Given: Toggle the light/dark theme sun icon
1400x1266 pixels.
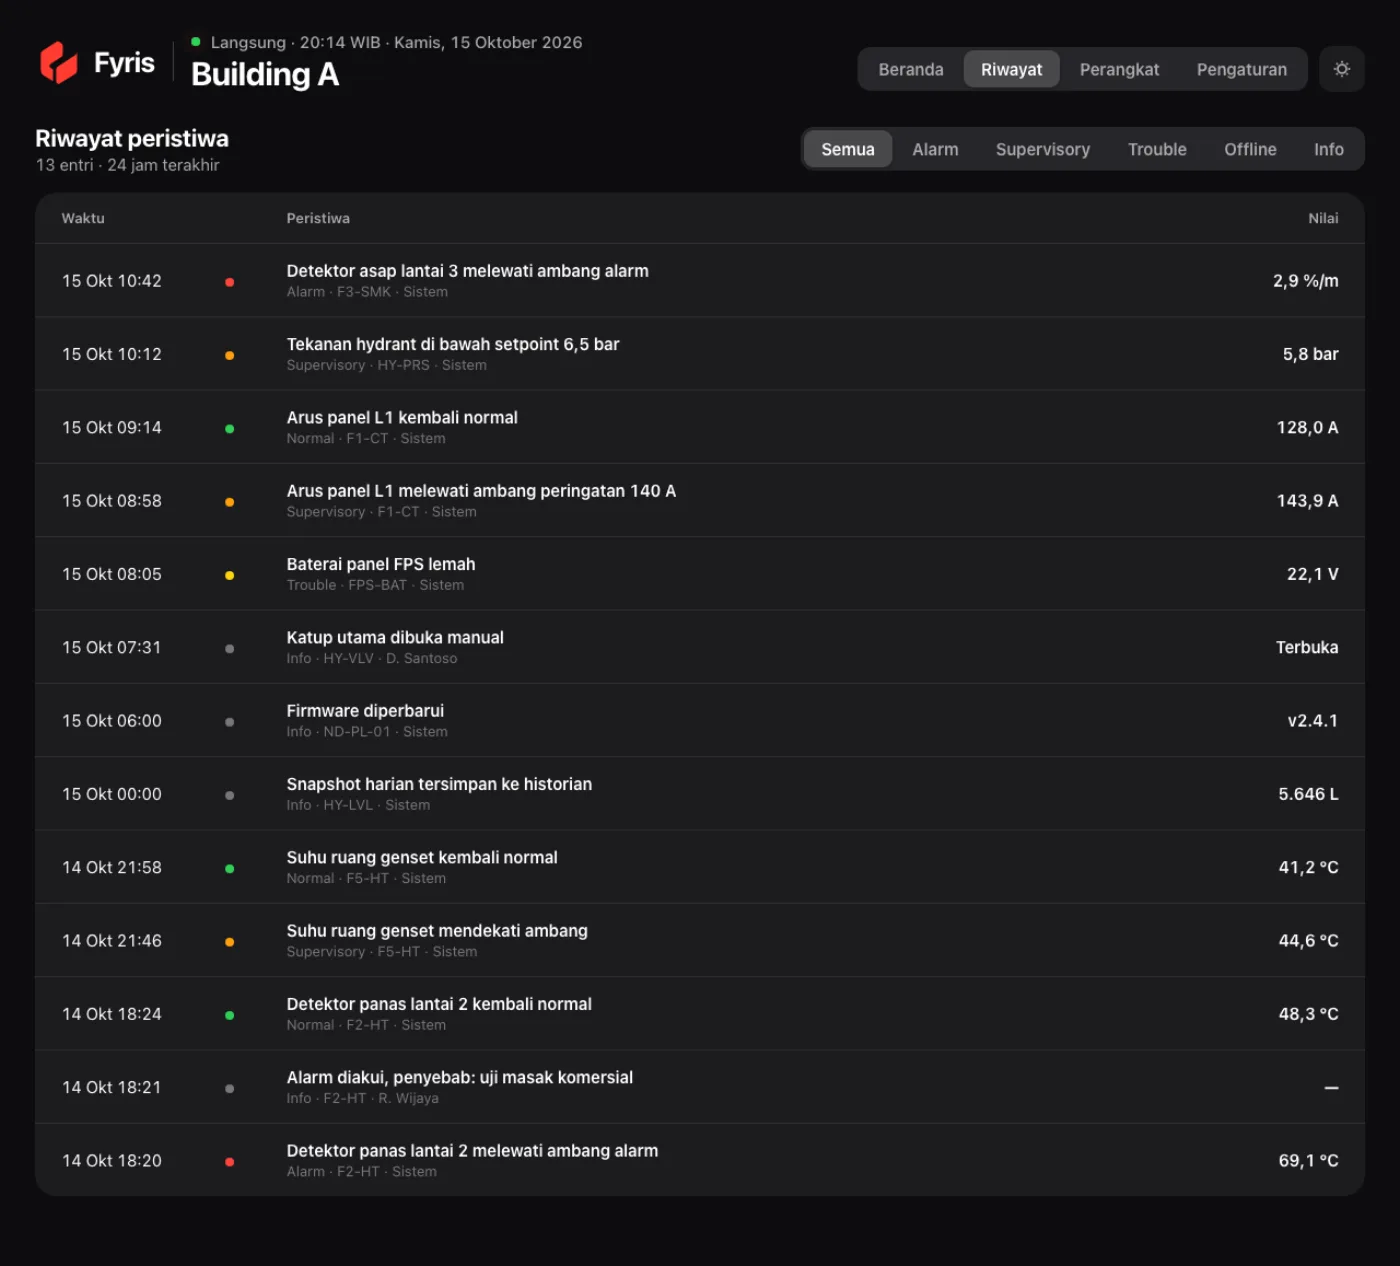Looking at the screenshot, I should click(1342, 69).
